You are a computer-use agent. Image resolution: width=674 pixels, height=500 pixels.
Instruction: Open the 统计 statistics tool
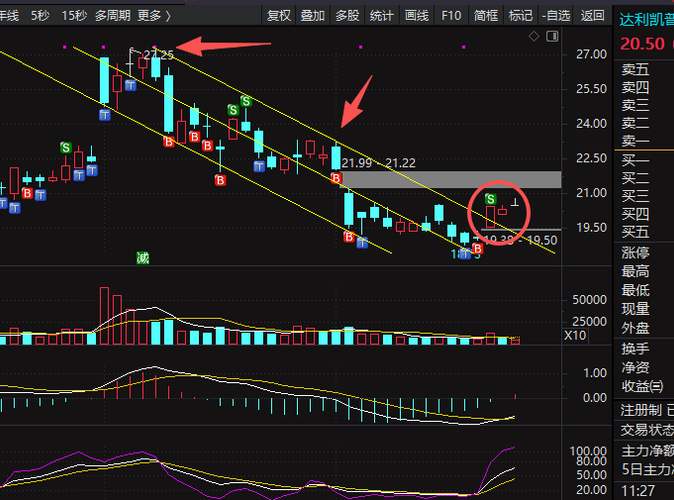pyautogui.click(x=381, y=16)
